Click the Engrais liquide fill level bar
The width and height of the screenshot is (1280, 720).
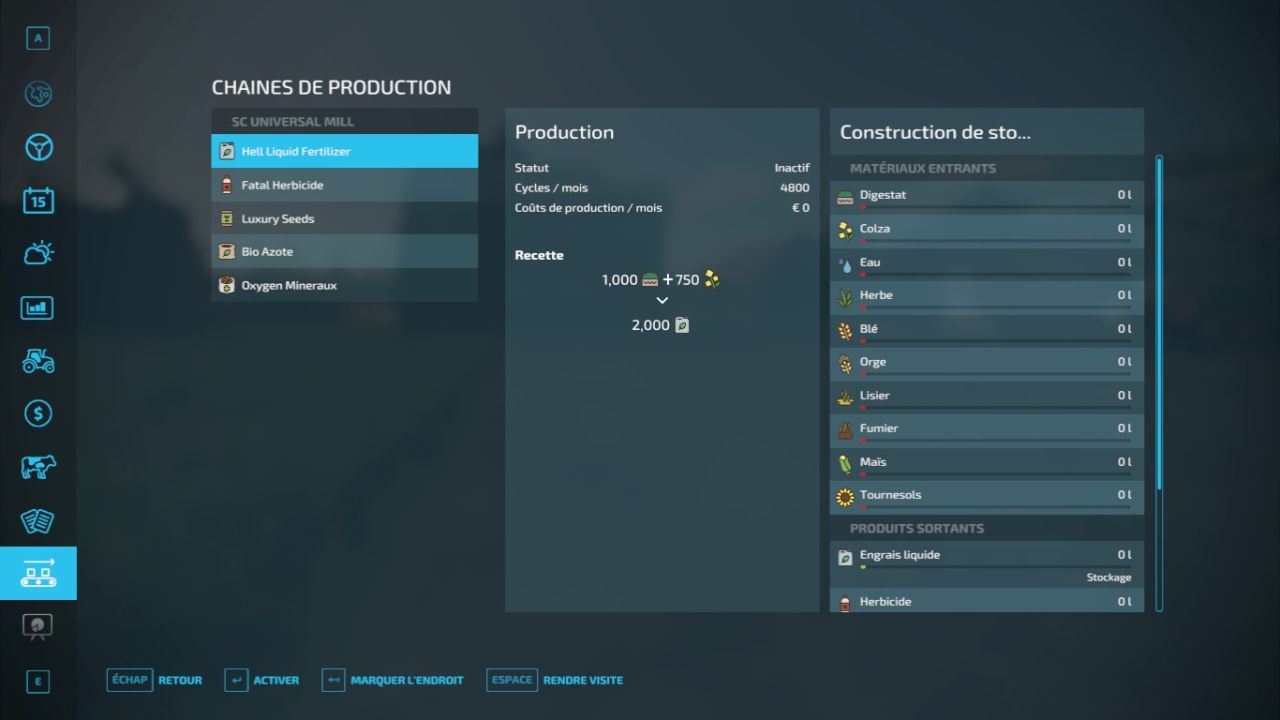995,568
